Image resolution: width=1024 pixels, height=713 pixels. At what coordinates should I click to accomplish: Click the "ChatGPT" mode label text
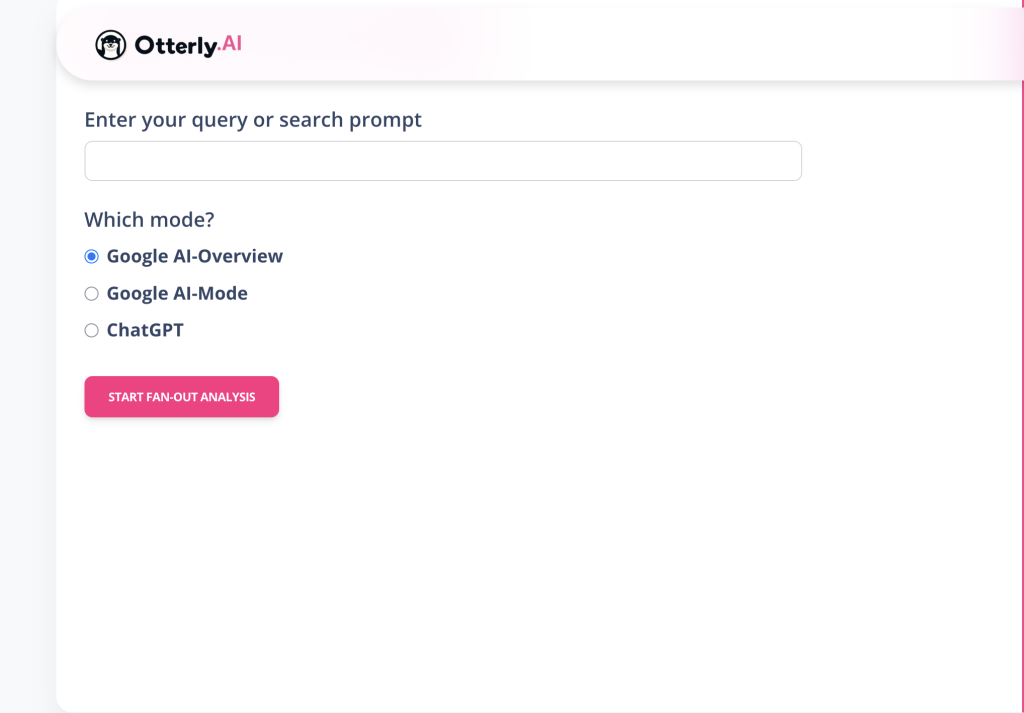[145, 331]
